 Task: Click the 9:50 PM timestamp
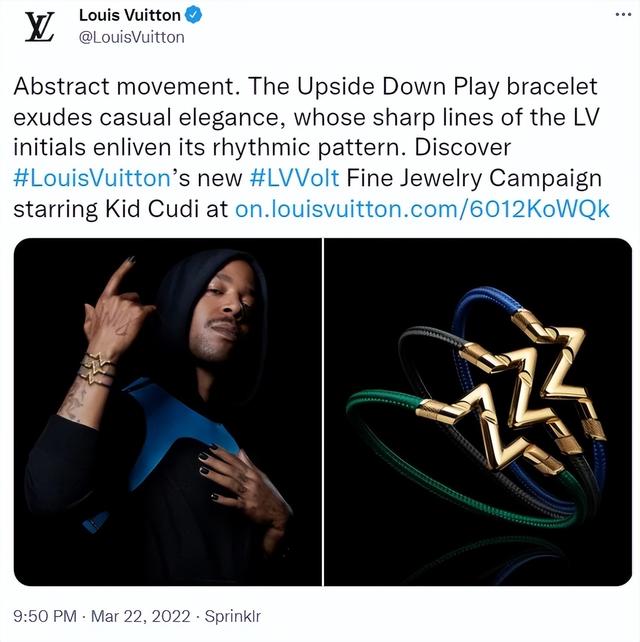[x=45, y=616]
